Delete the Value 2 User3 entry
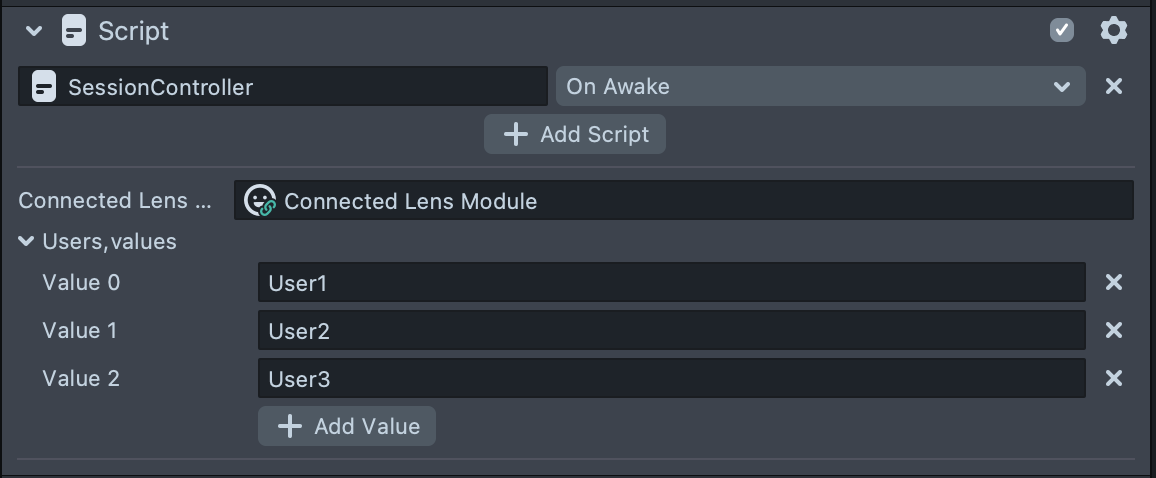This screenshot has height=478, width=1156. pyautogui.click(x=1113, y=379)
